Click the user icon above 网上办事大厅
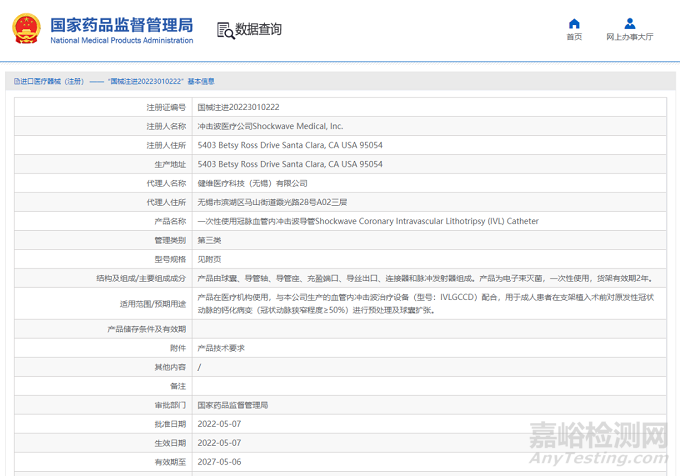 pos(629,23)
